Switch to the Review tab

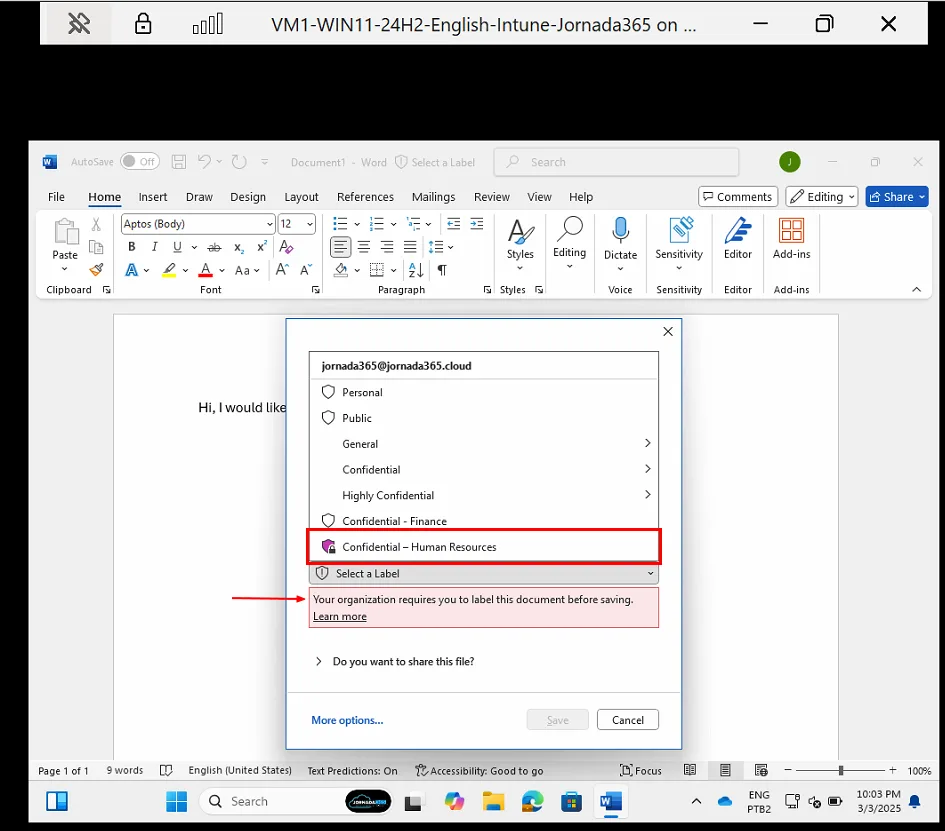tap(492, 197)
